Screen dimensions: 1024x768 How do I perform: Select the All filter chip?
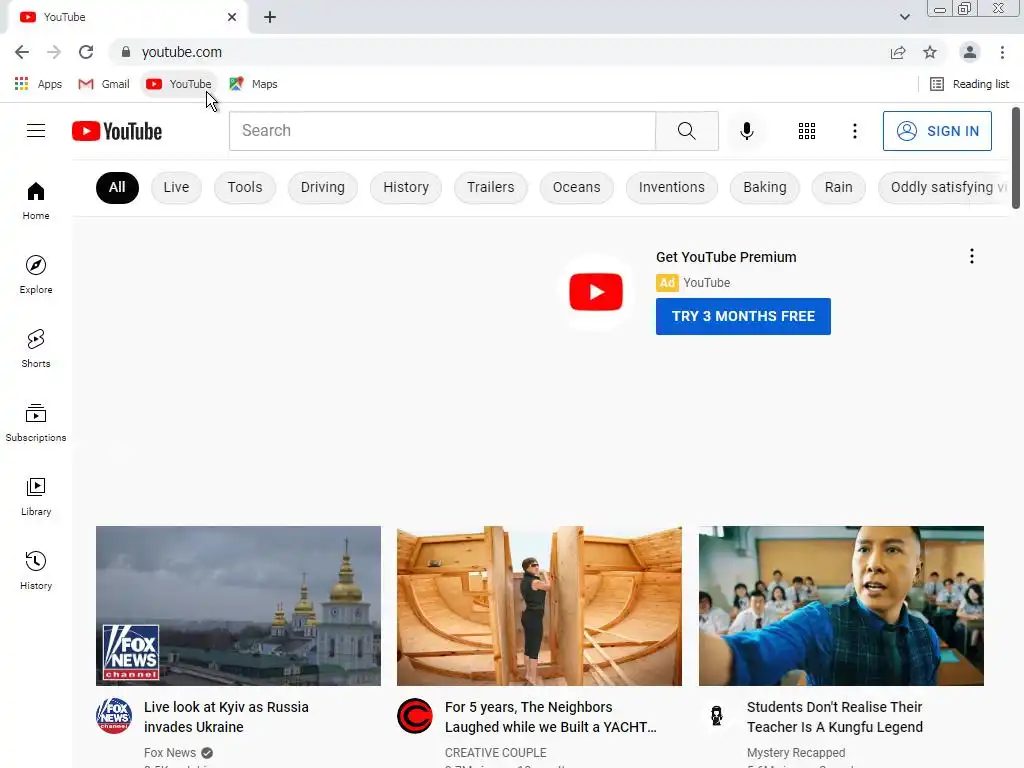point(118,187)
